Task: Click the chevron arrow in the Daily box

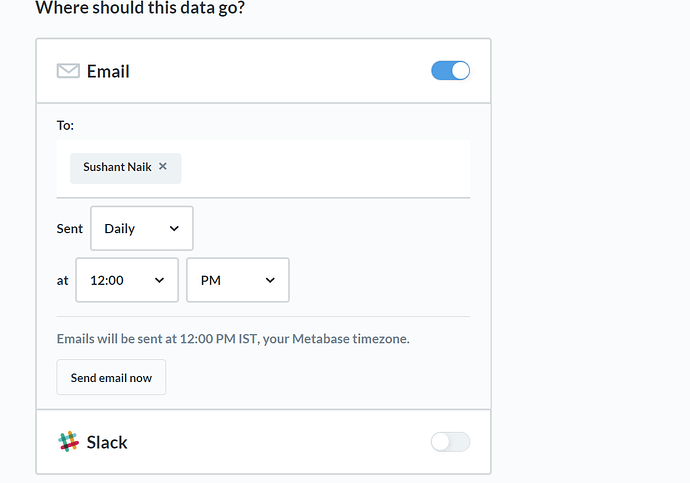Action: pos(174,228)
